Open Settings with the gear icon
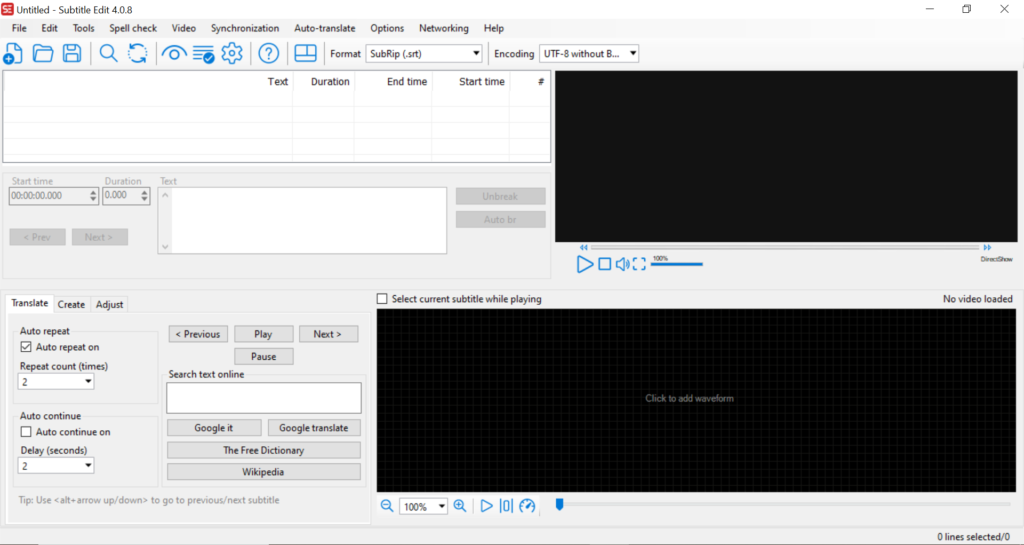The width and height of the screenshot is (1024, 545). click(232, 54)
